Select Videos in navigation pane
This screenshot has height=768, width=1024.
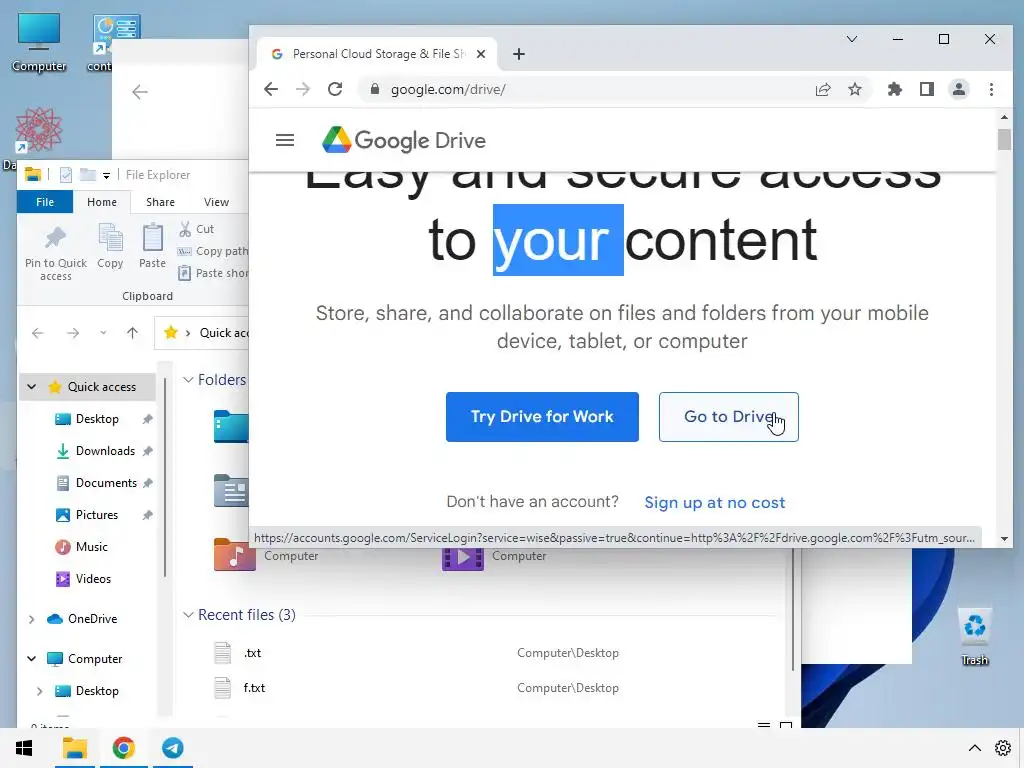[93, 579]
